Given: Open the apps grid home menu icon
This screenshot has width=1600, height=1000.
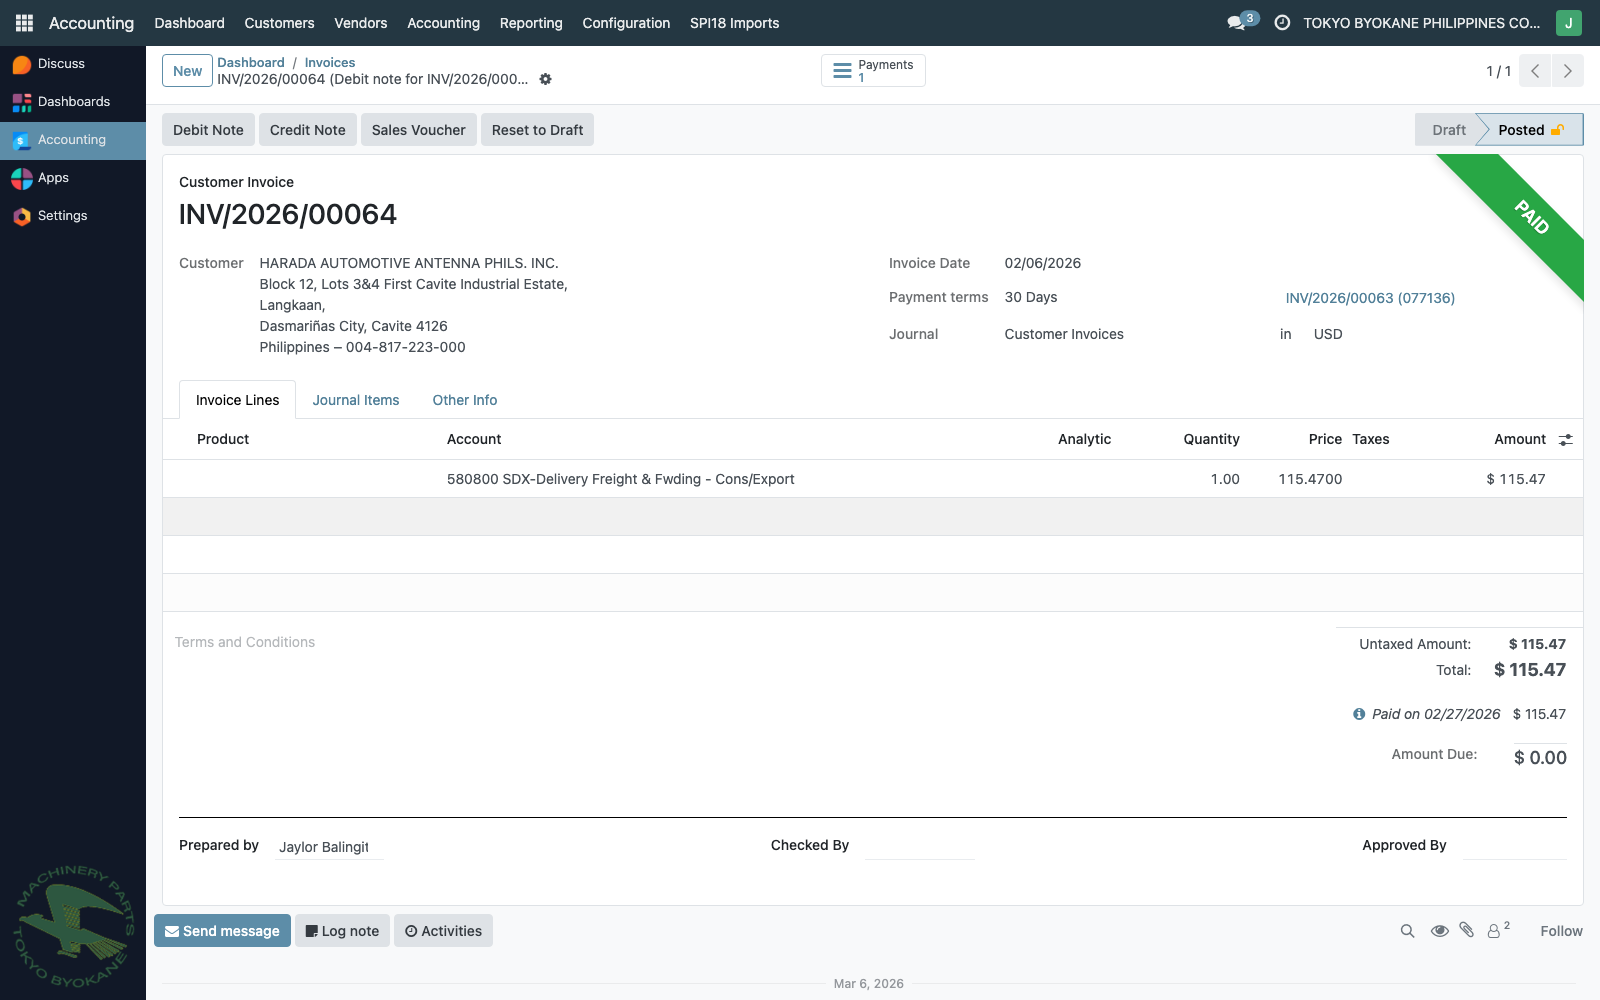Looking at the screenshot, I should [24, 23].
